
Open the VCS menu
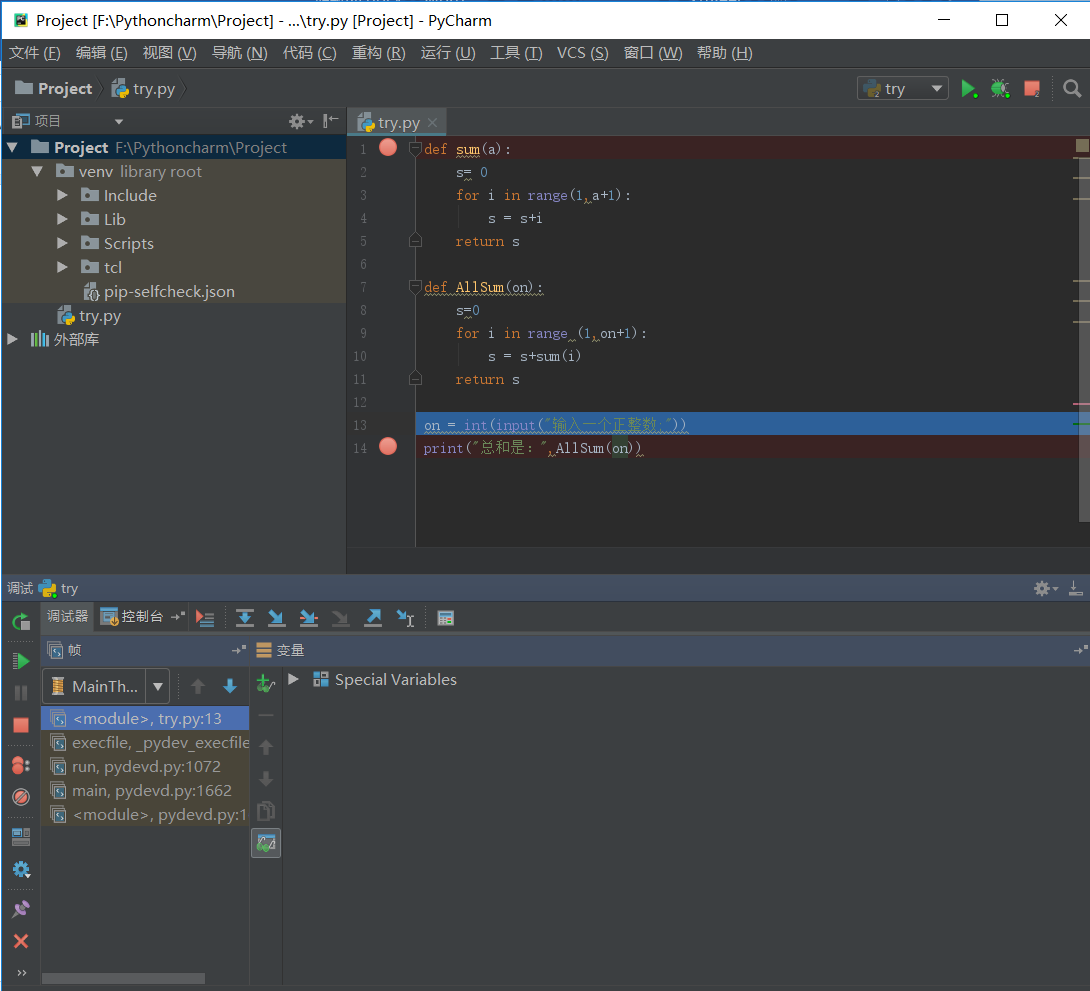(x=582, y=53)
